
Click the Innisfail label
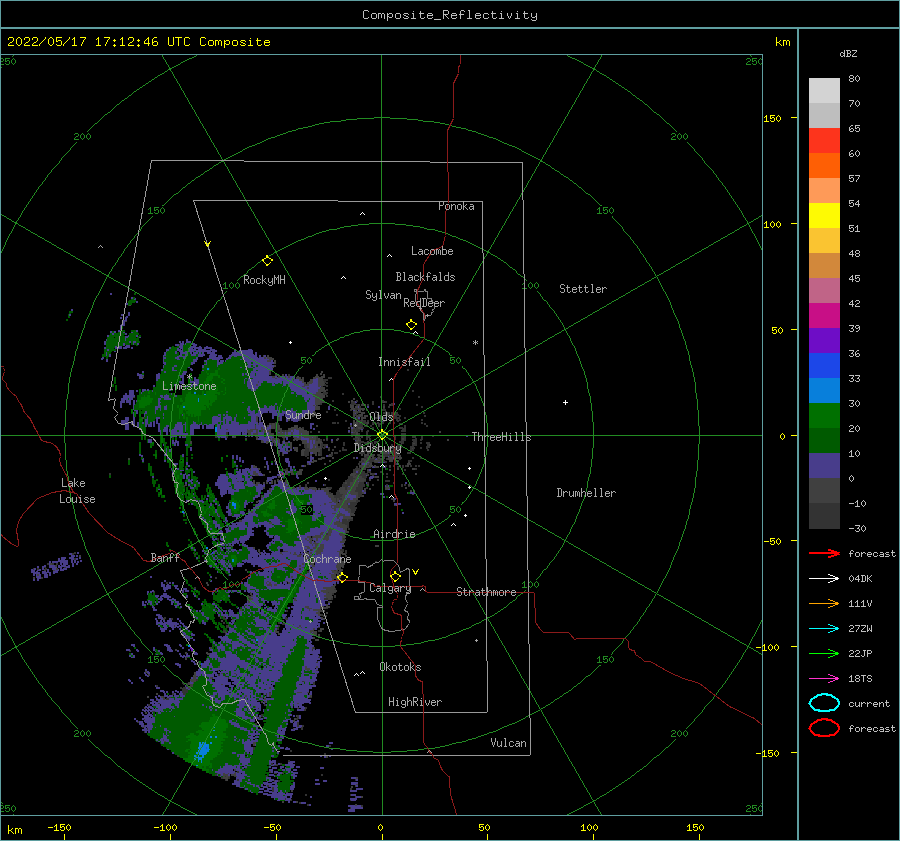(x=404, y=362)
